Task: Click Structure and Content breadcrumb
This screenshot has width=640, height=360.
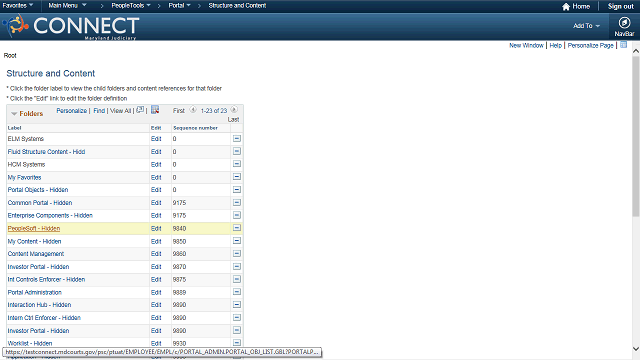Action: 237,5
